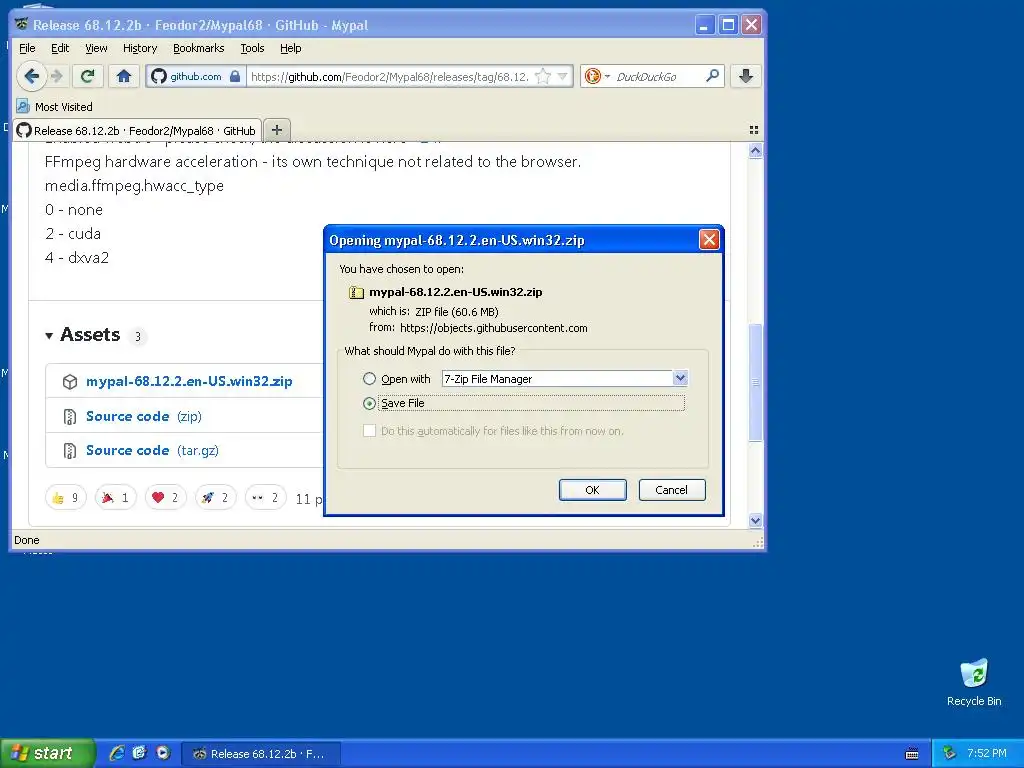Click the on-screen keyboard taskbar icon

pos(912,754)
